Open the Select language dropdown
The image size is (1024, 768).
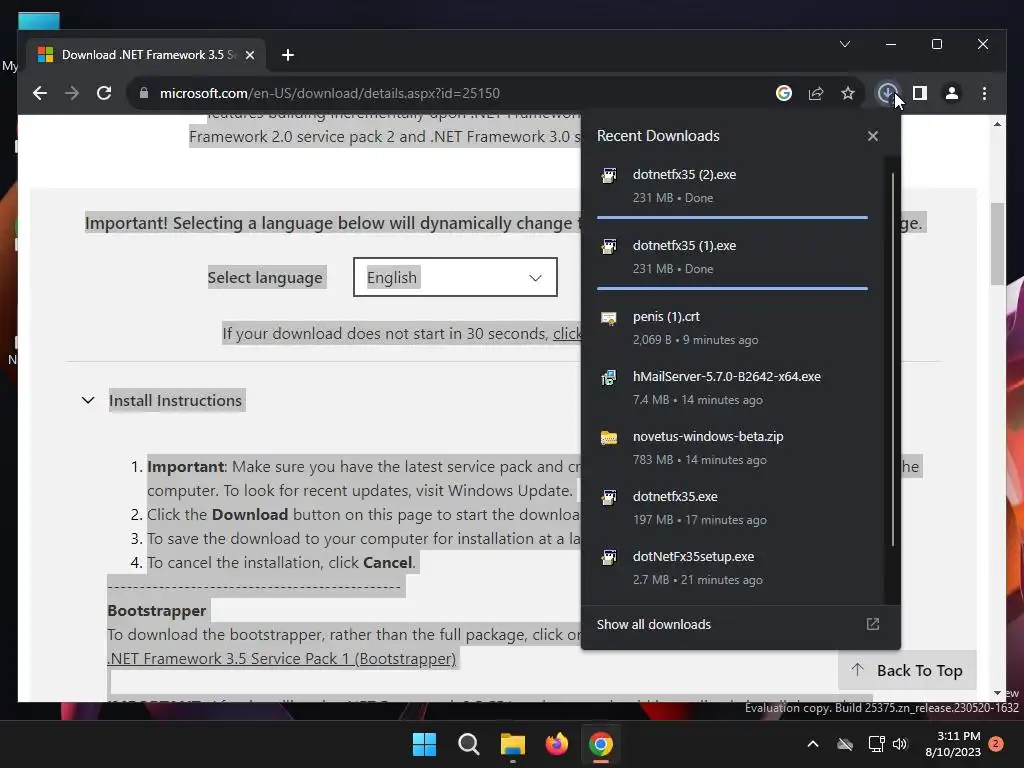(455, 278)
